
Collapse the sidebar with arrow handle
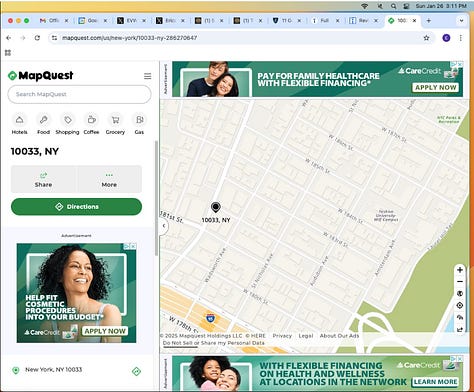coord(164,226)
